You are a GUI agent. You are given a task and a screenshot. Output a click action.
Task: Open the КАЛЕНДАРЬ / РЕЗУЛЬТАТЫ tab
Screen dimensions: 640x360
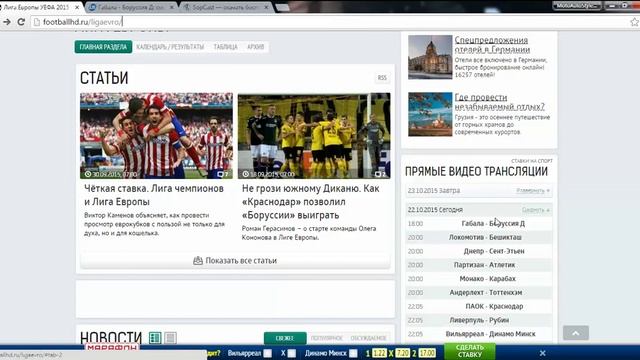click(170, 47)
